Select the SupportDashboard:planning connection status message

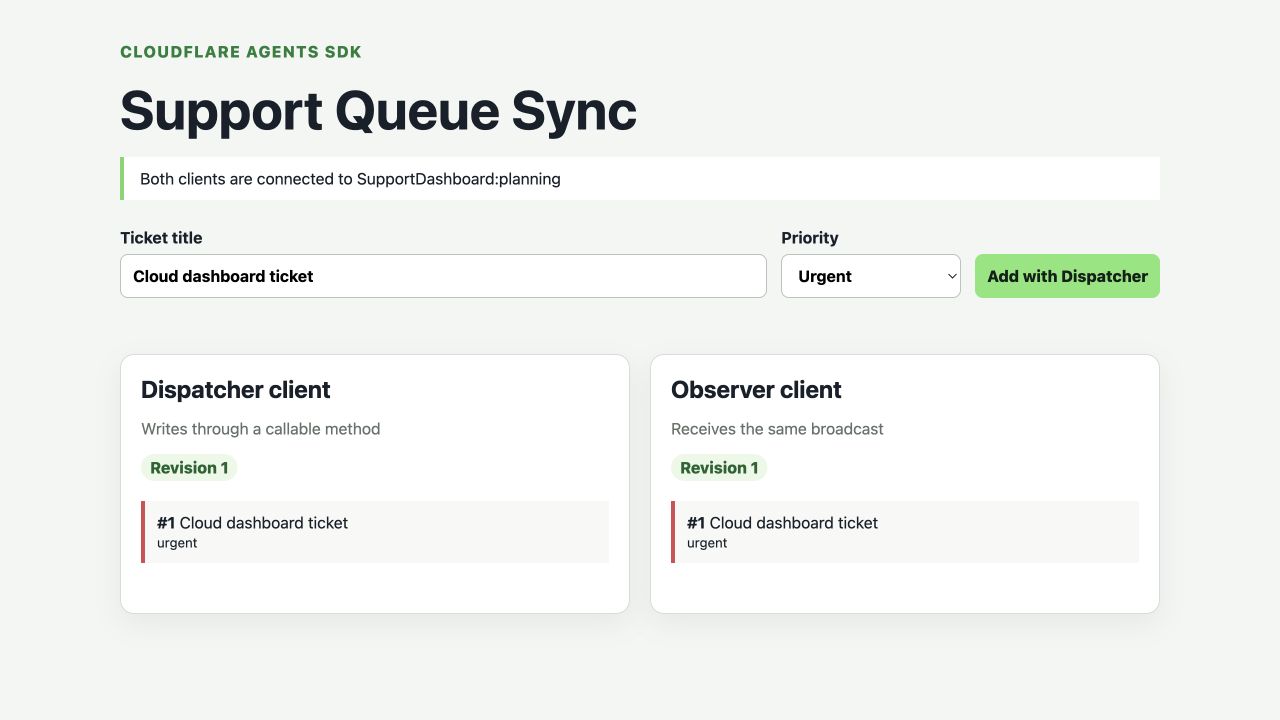[x=640, y=179]
